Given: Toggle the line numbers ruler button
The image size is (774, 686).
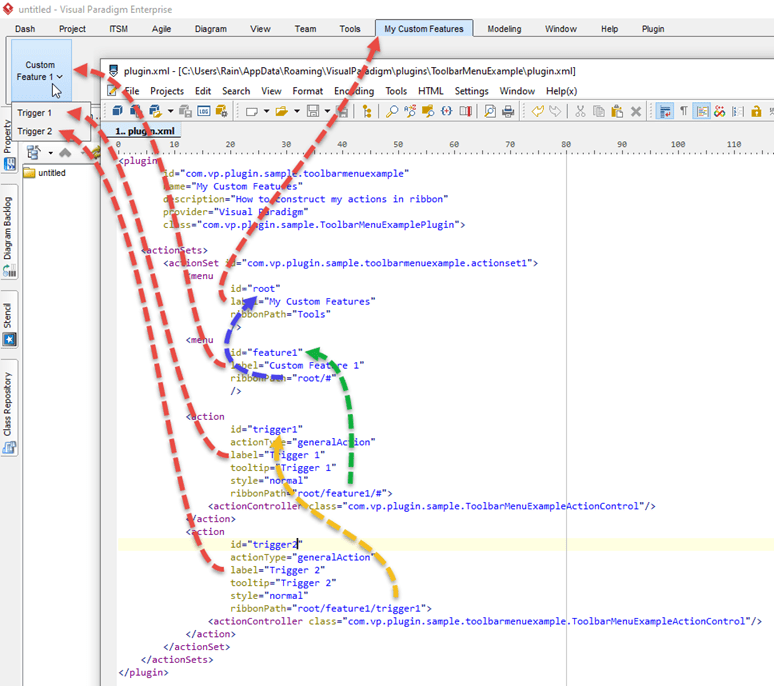Looking at the screenshot, I should [x=738, y=111].
